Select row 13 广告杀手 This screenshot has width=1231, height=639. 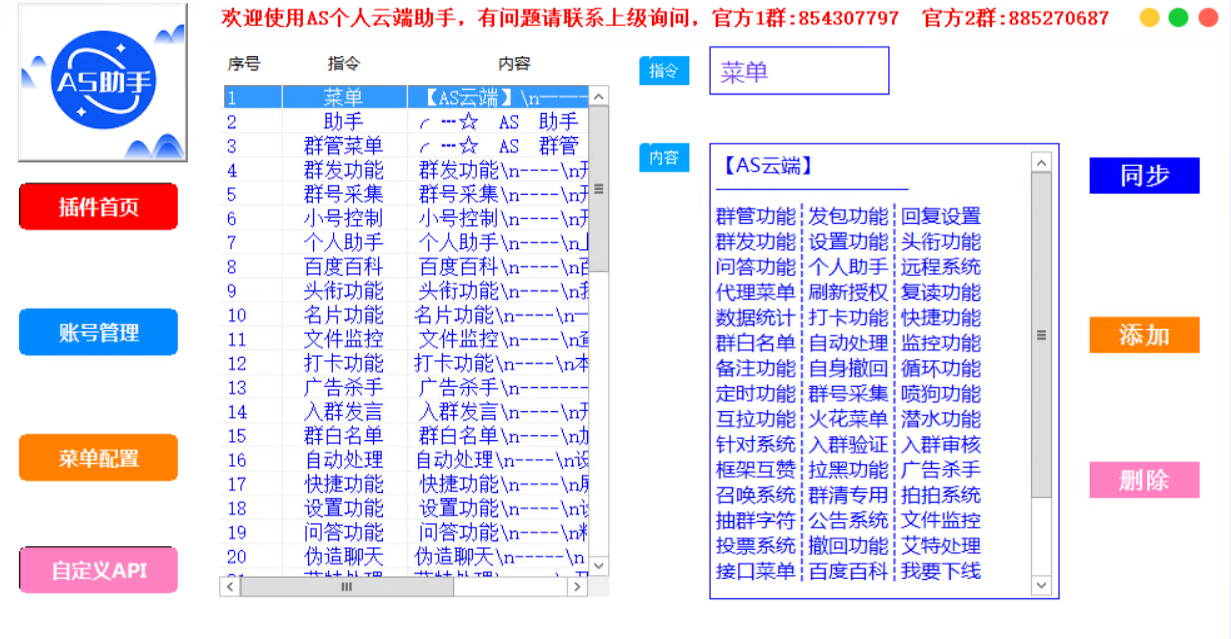tap(343, 388)
